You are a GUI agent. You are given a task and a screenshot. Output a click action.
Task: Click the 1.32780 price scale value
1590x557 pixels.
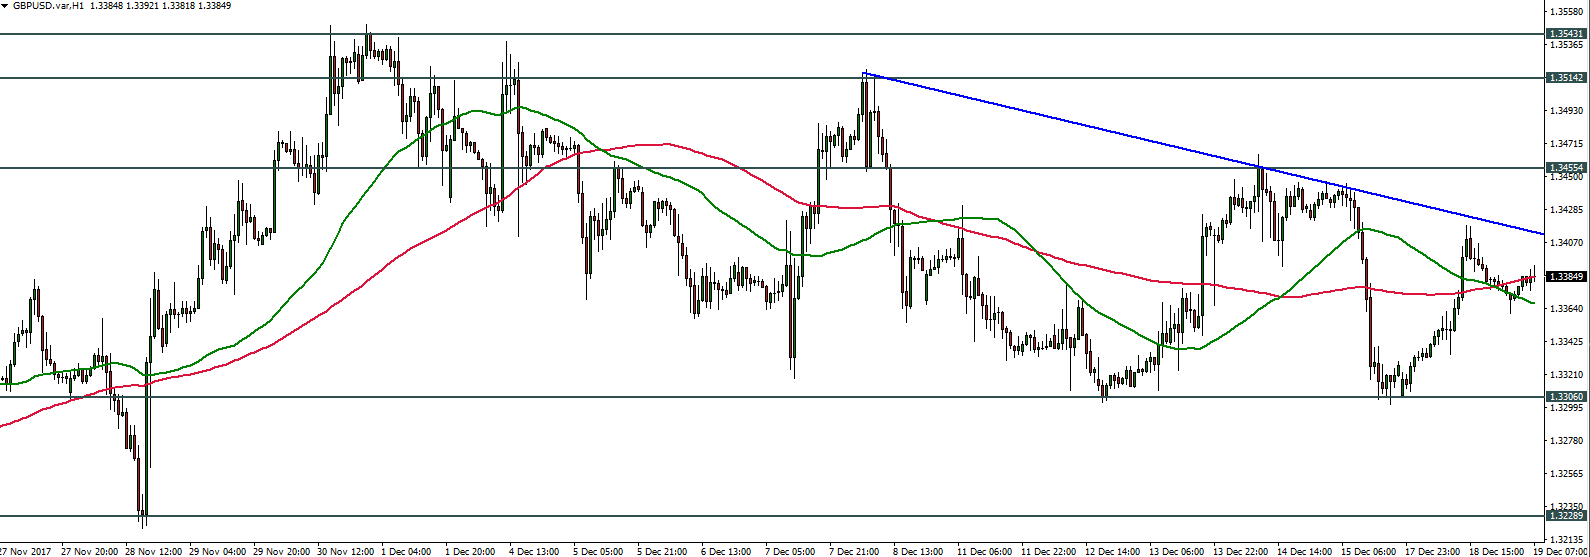point(1567,441)
